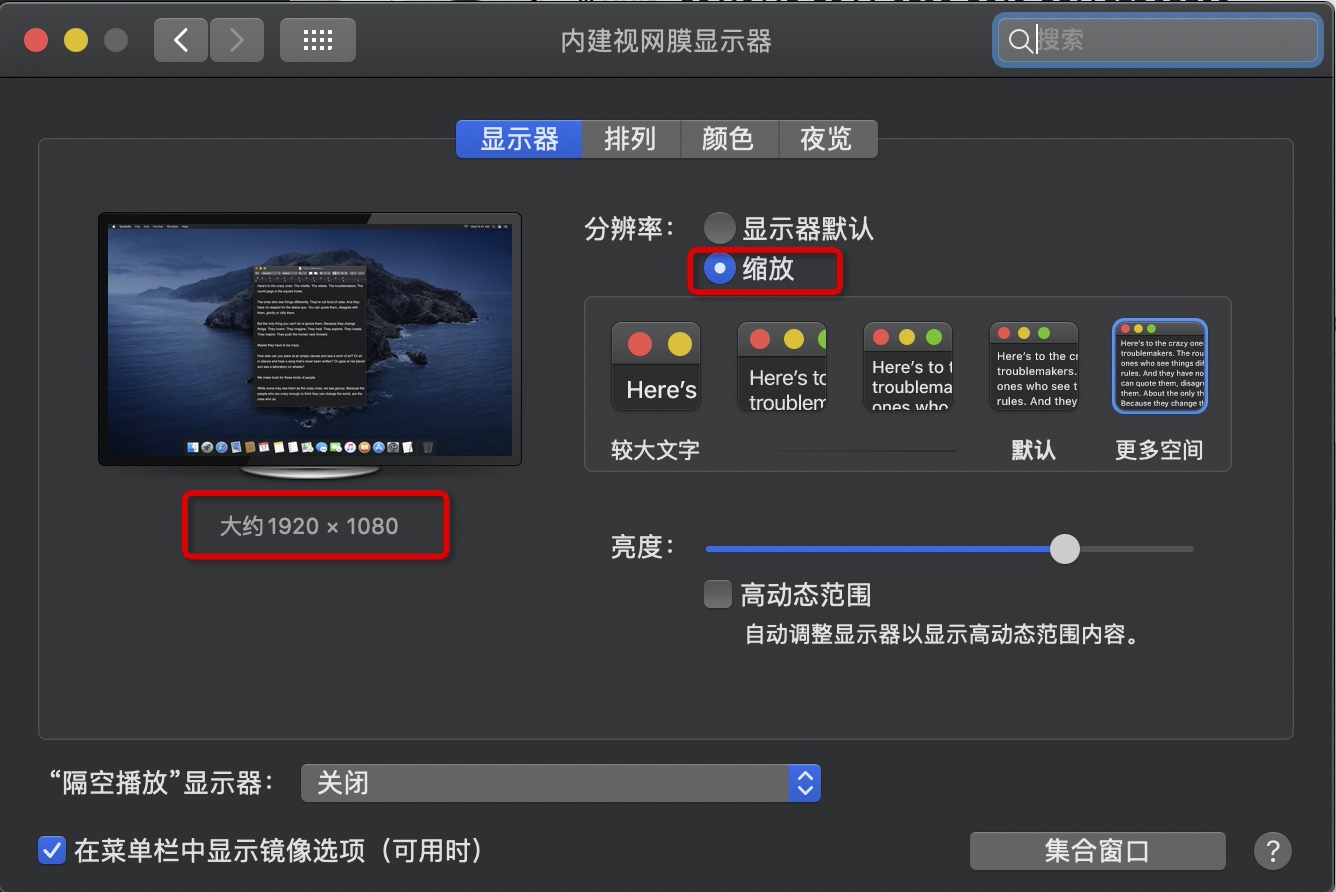Select the 显示器 tab
The image size is (1336, 892).
(518, 139)
